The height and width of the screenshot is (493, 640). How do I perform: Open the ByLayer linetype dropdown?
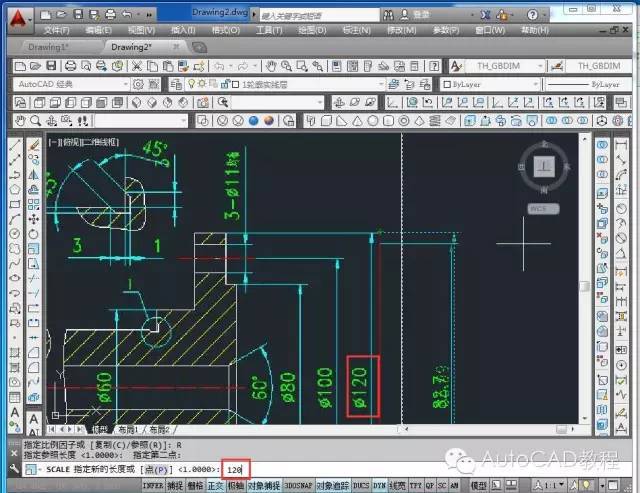coord(588,84)
